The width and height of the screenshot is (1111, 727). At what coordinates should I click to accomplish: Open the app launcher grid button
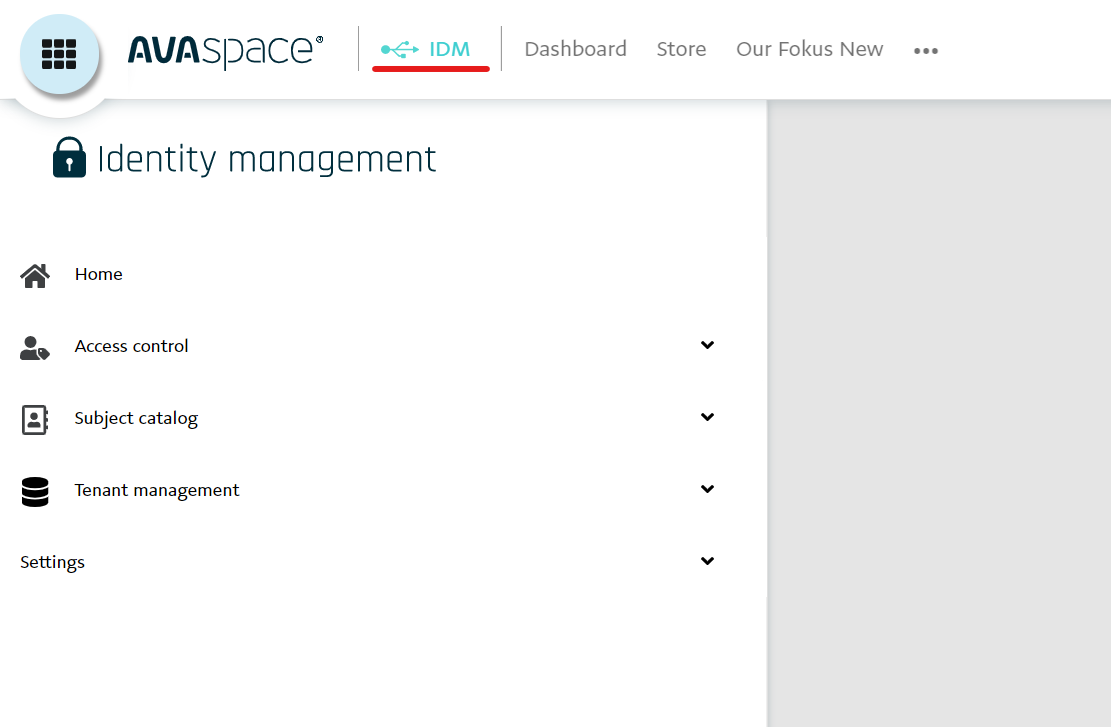[60, 55]
